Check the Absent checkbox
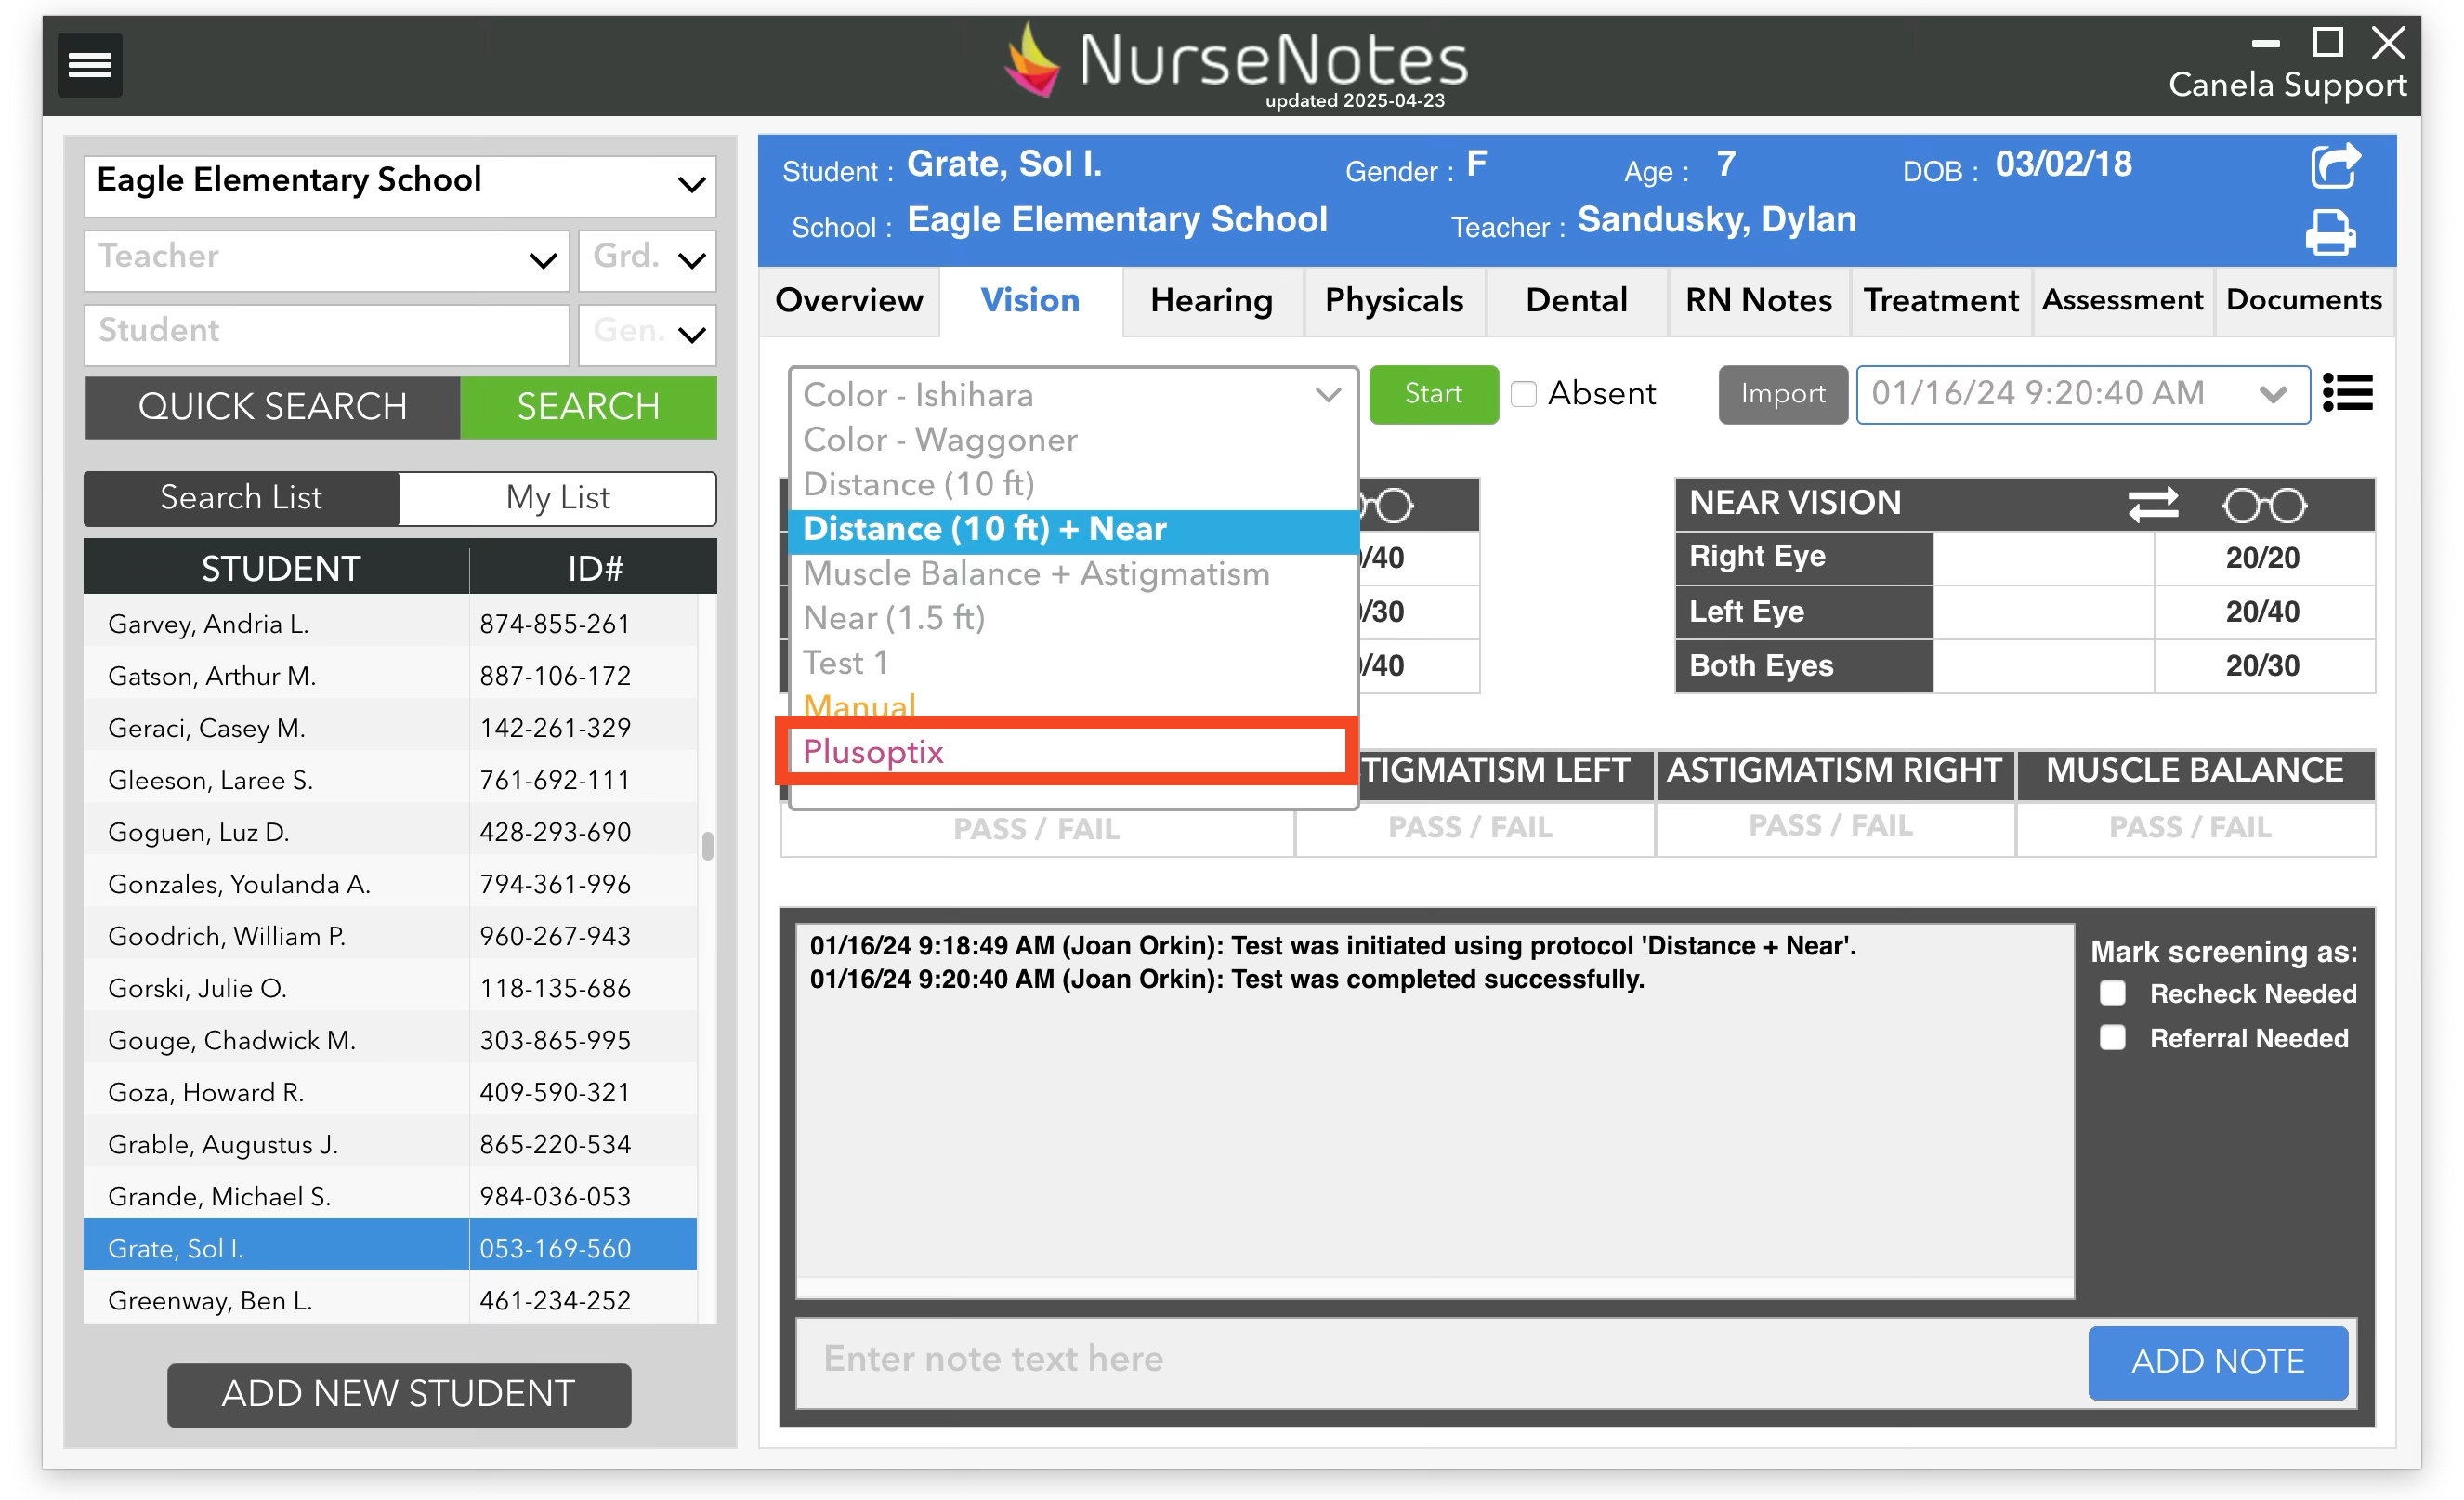The width and height of the screenshot is (2464, 1500). click(1523, 394)
